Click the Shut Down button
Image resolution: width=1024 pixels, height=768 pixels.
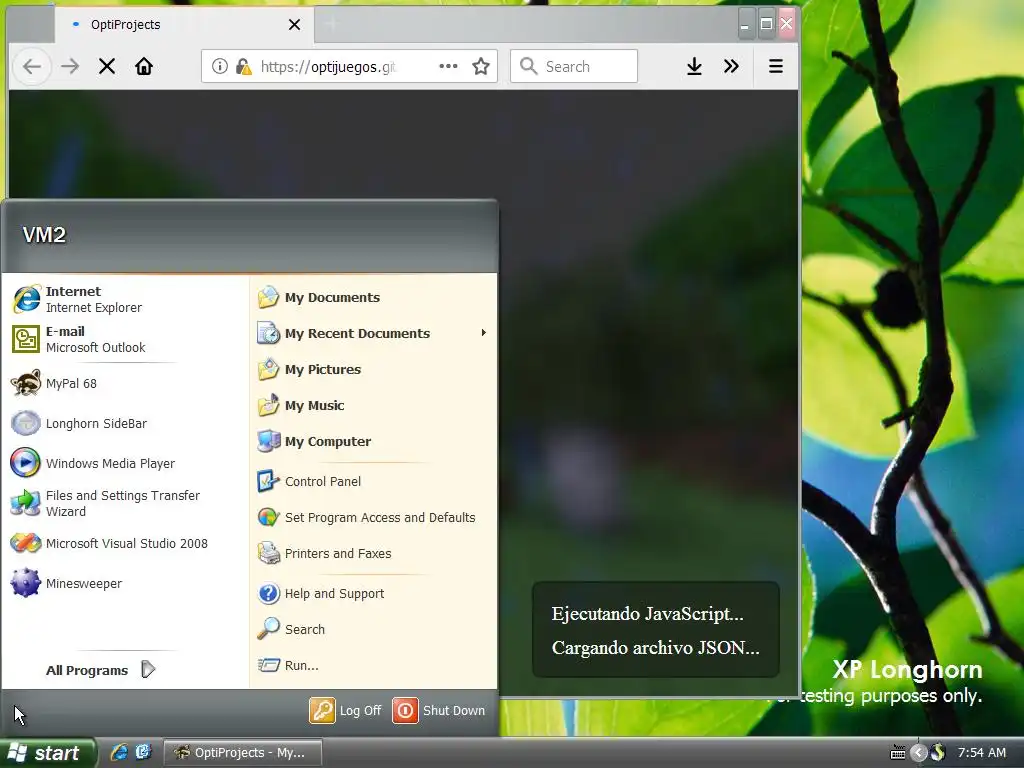[x=439, y=711]
